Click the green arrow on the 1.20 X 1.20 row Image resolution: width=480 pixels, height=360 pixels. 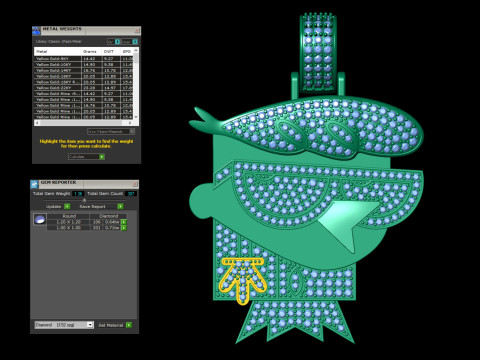[x=124, y=222]
